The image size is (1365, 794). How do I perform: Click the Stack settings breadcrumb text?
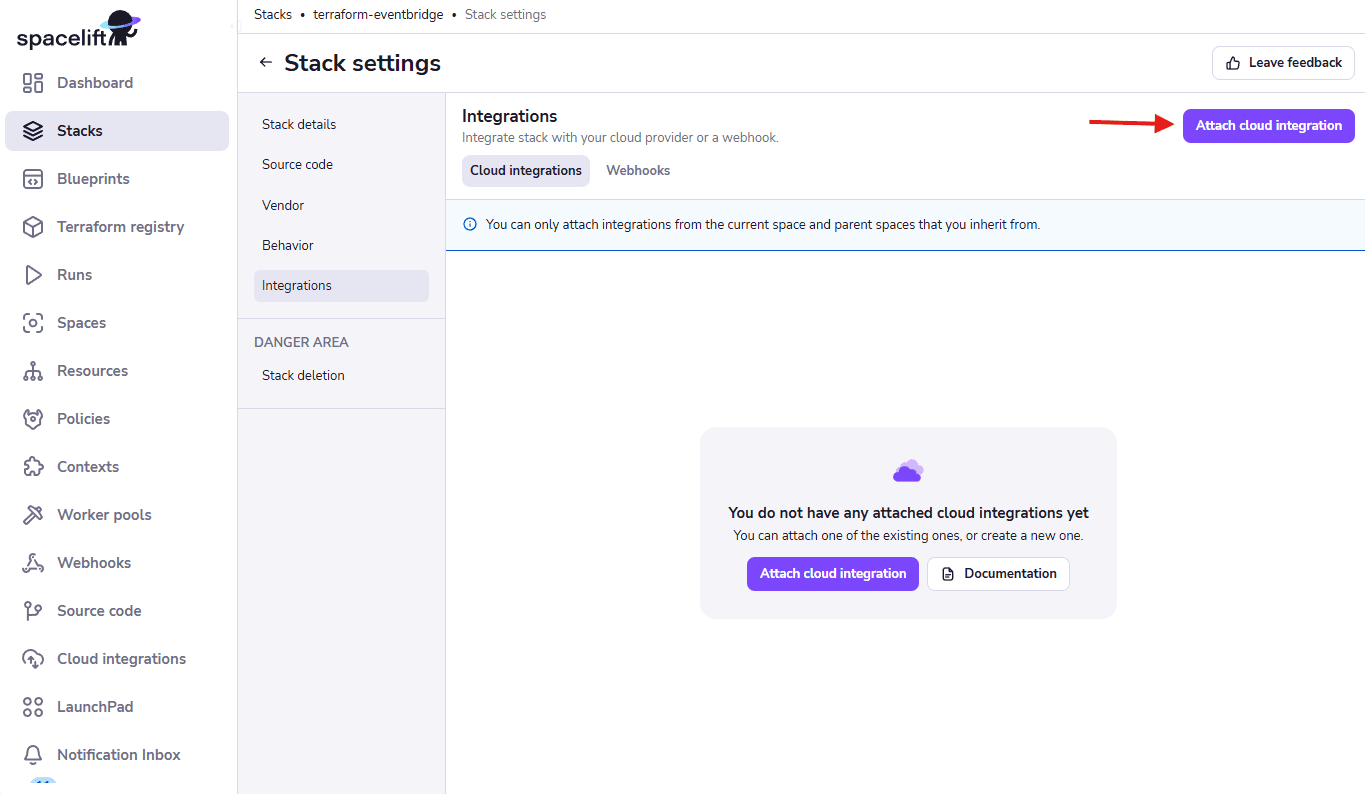pyautogui.click(x=505, y=15)
